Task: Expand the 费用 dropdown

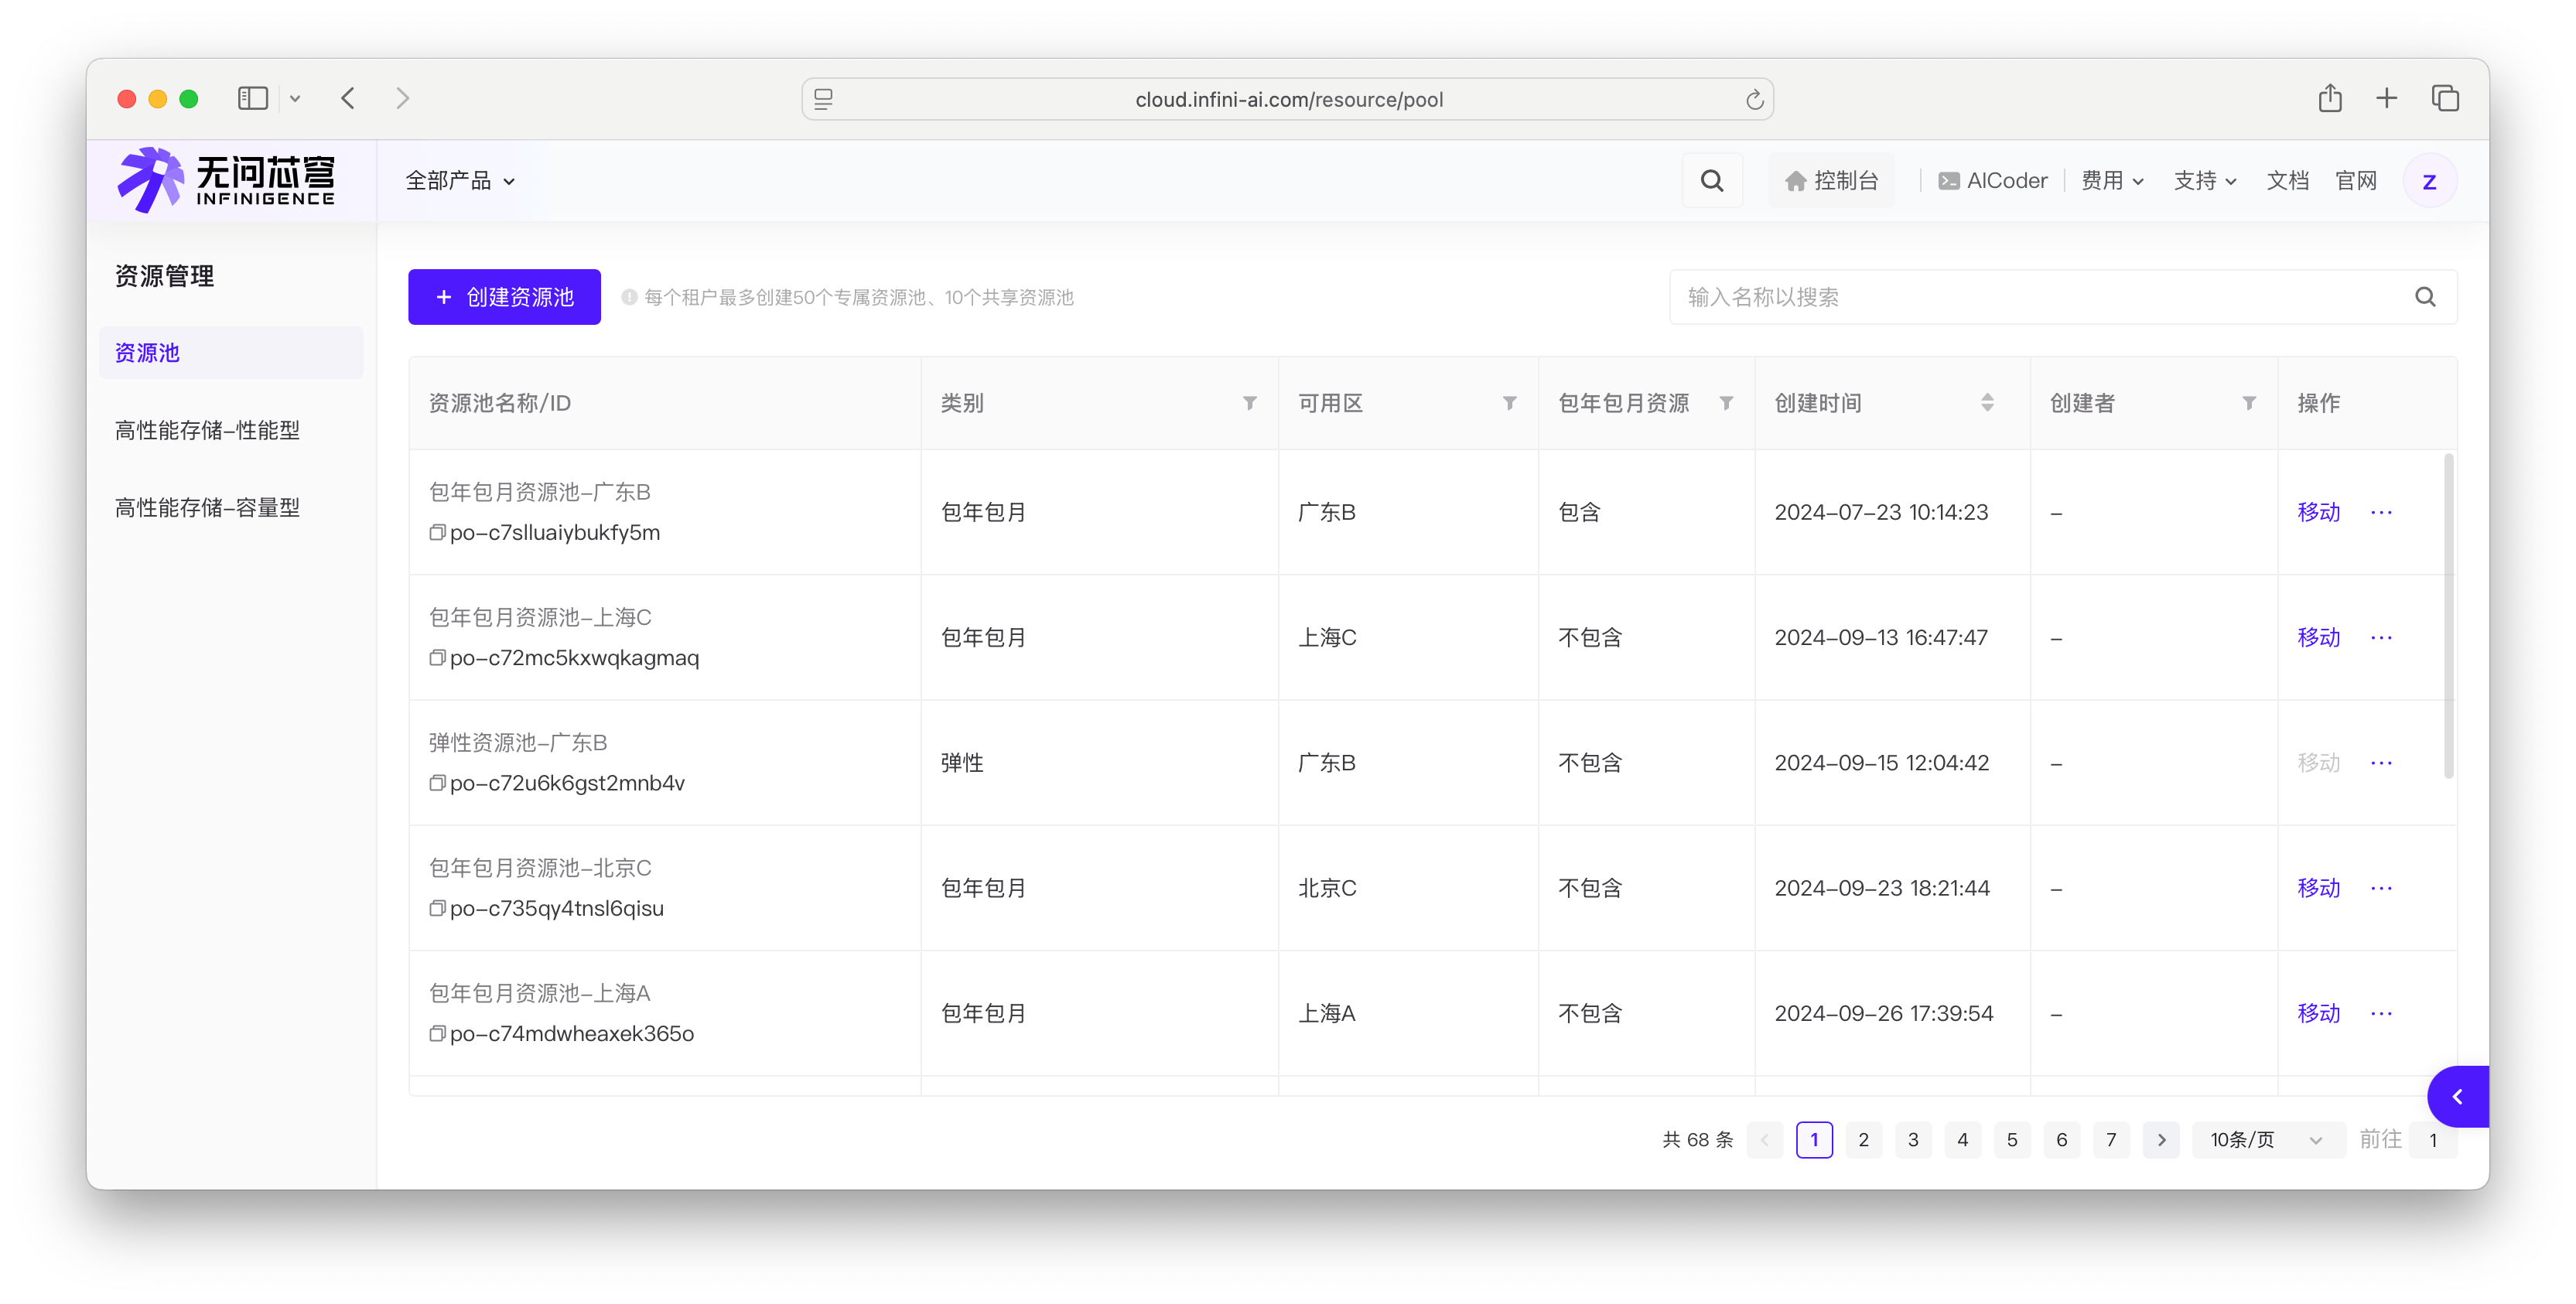Action: pos(2112,181)
